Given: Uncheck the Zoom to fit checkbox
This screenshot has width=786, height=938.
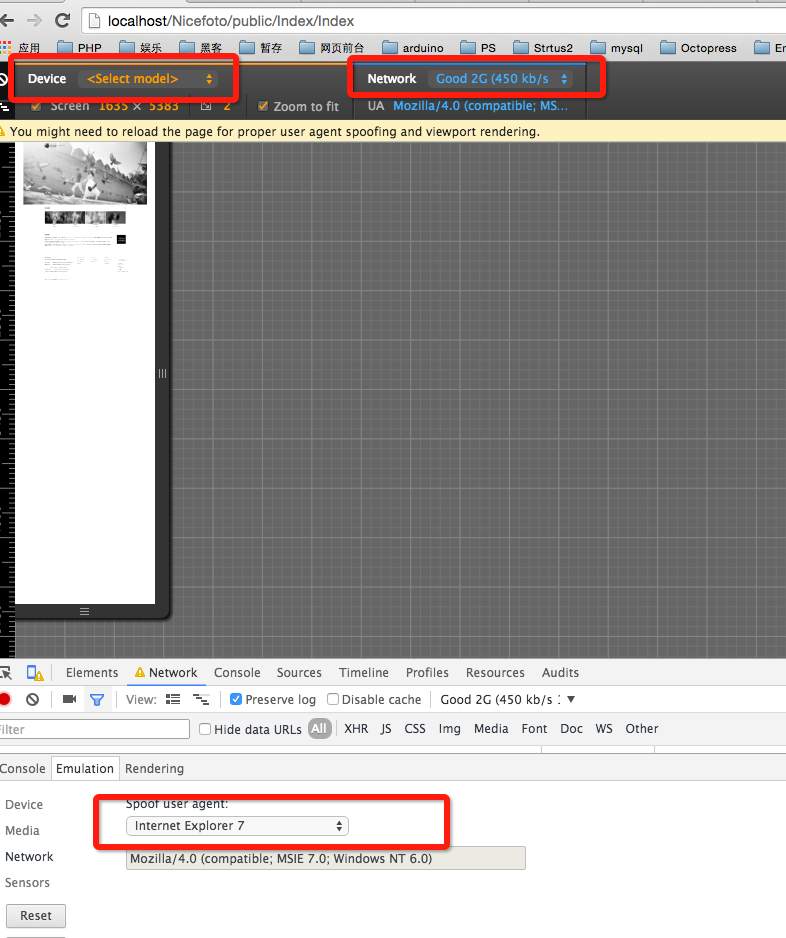Looking at the screenshot, I should point(263,106).
